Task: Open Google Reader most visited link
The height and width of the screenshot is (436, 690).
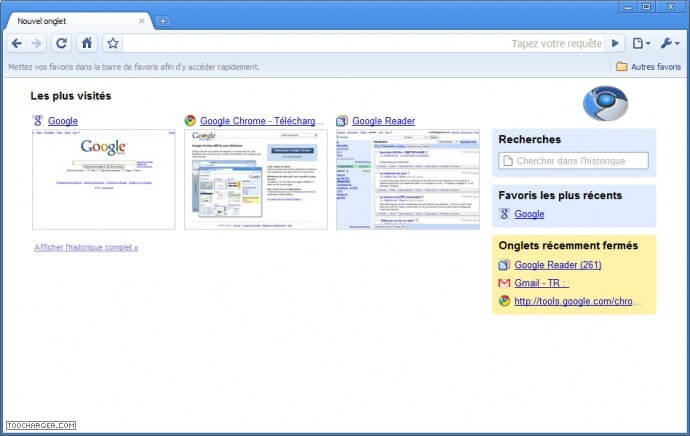Action: pos(384,121)
